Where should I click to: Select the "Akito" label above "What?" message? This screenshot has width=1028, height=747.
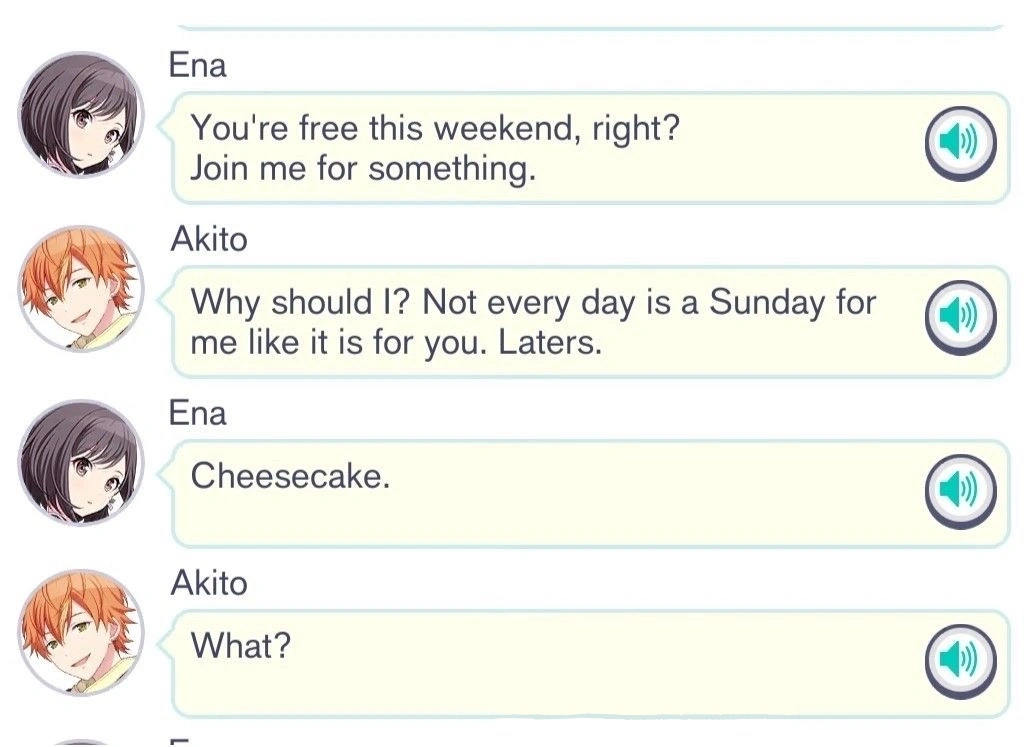coord(210,584)
